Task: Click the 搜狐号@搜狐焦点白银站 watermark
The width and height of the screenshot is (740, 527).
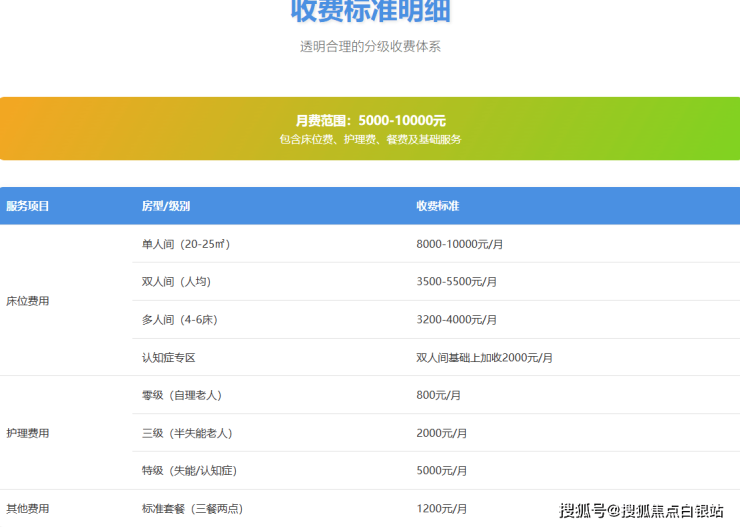Action: pyautogui.click(x=641, y=510)
